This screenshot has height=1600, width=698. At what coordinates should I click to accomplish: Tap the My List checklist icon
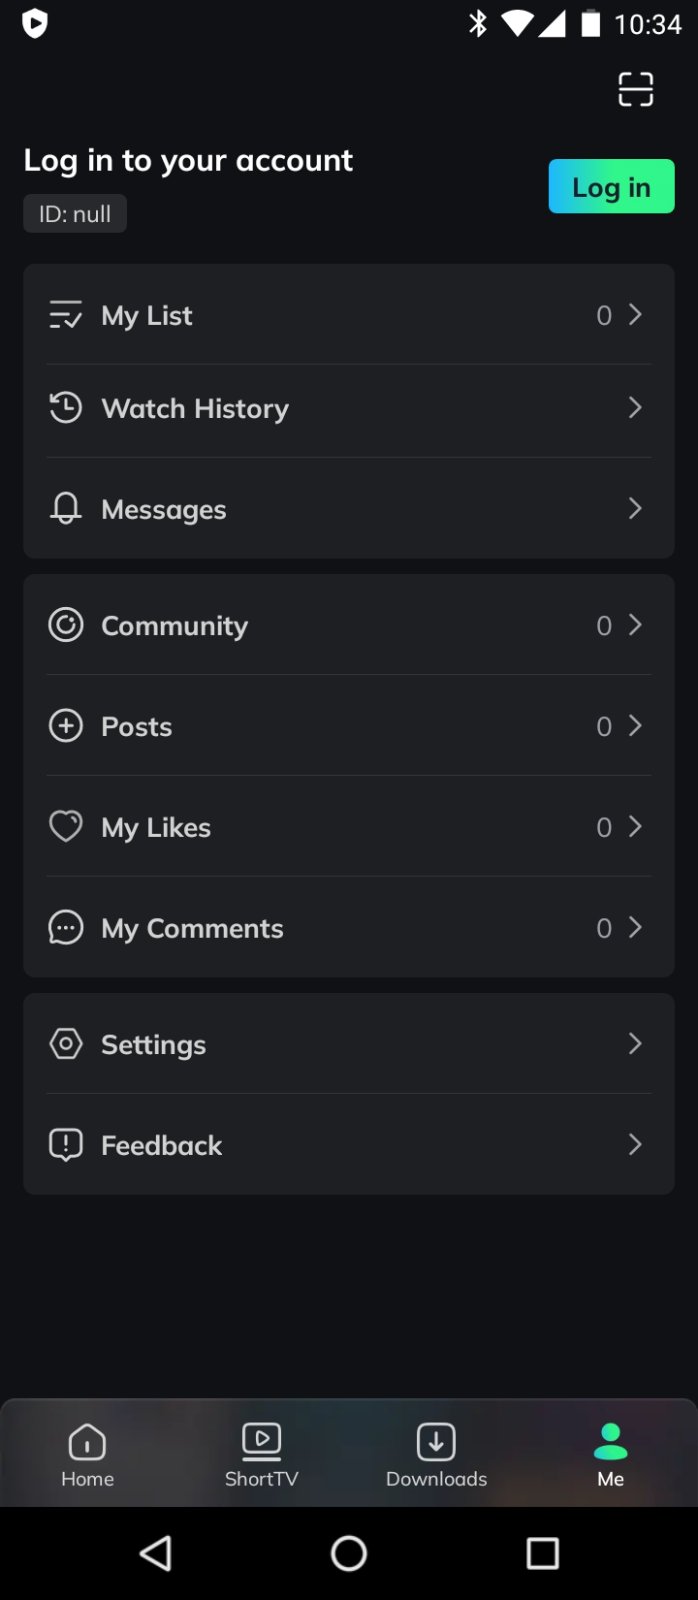click(x=66, y=315)
